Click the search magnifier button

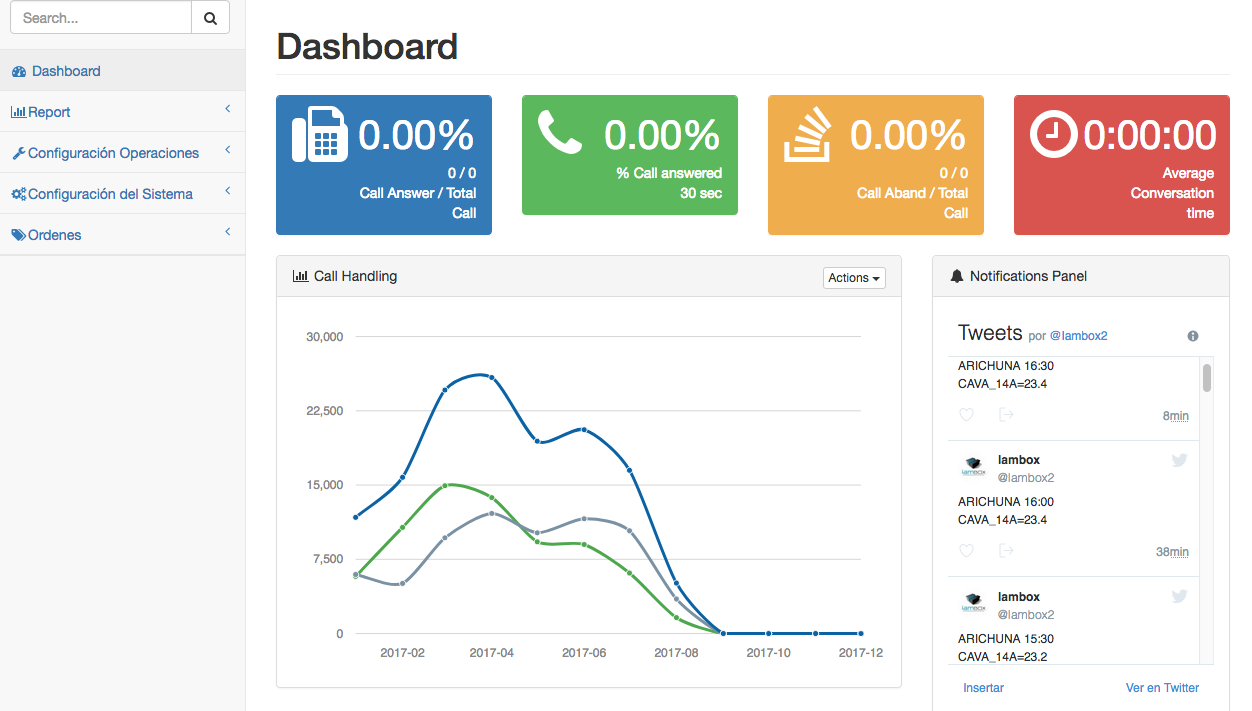pyautogui.click(x=210, y=18)
